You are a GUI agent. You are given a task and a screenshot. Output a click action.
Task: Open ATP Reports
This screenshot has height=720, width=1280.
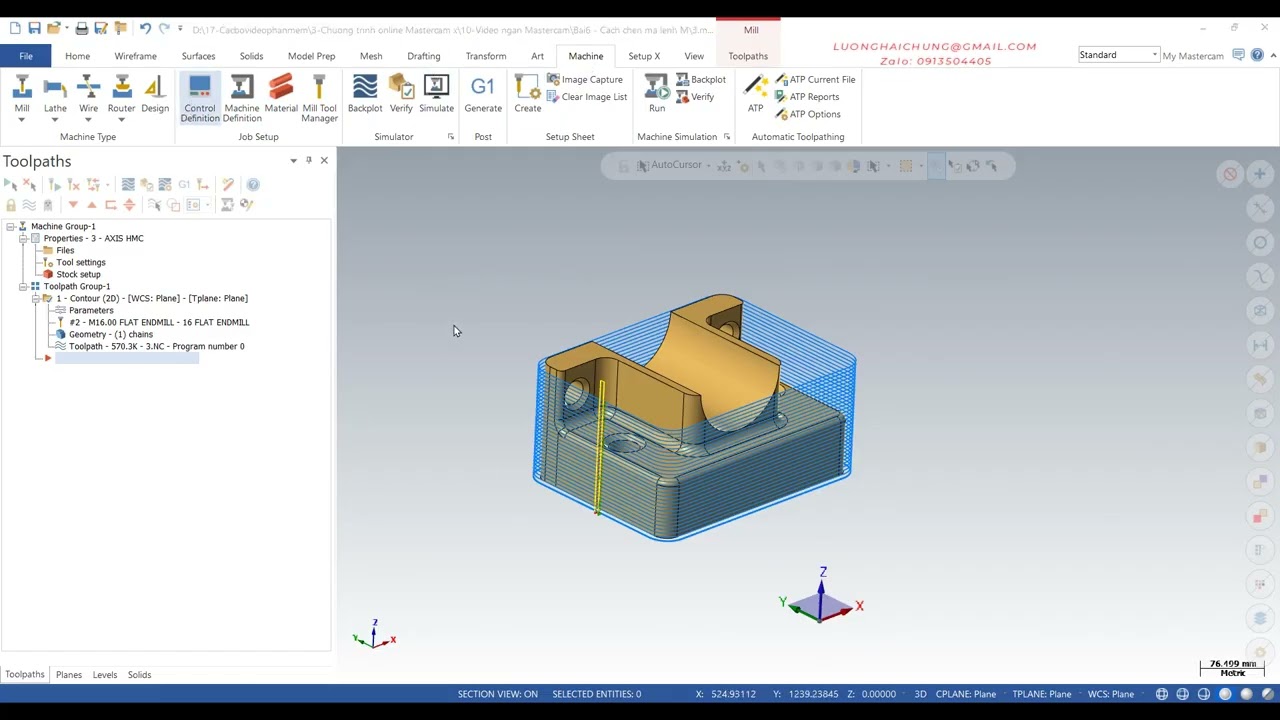(806, 97)
